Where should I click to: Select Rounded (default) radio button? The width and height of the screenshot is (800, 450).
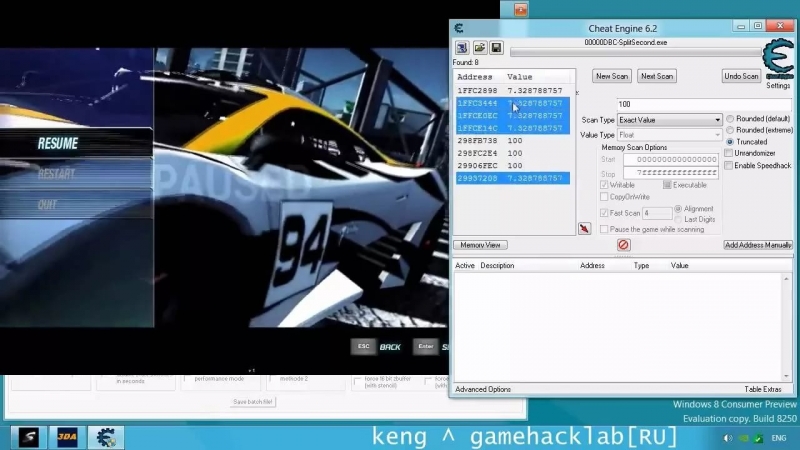click(730, 118)
